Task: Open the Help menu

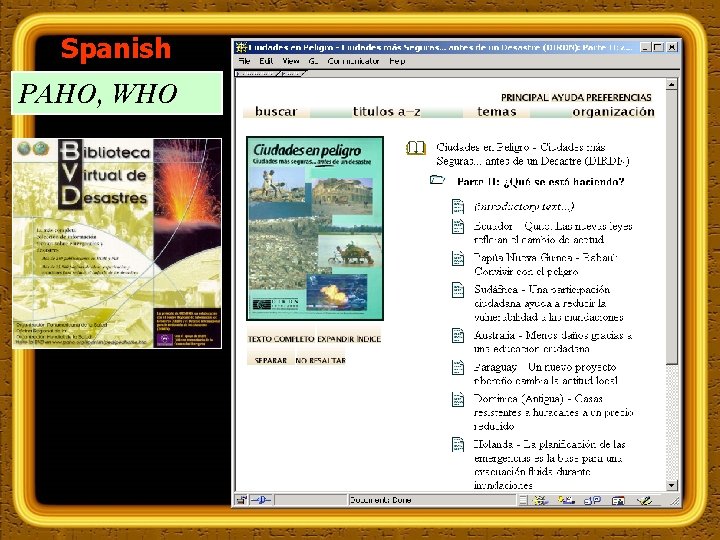Action: [397, 61]
